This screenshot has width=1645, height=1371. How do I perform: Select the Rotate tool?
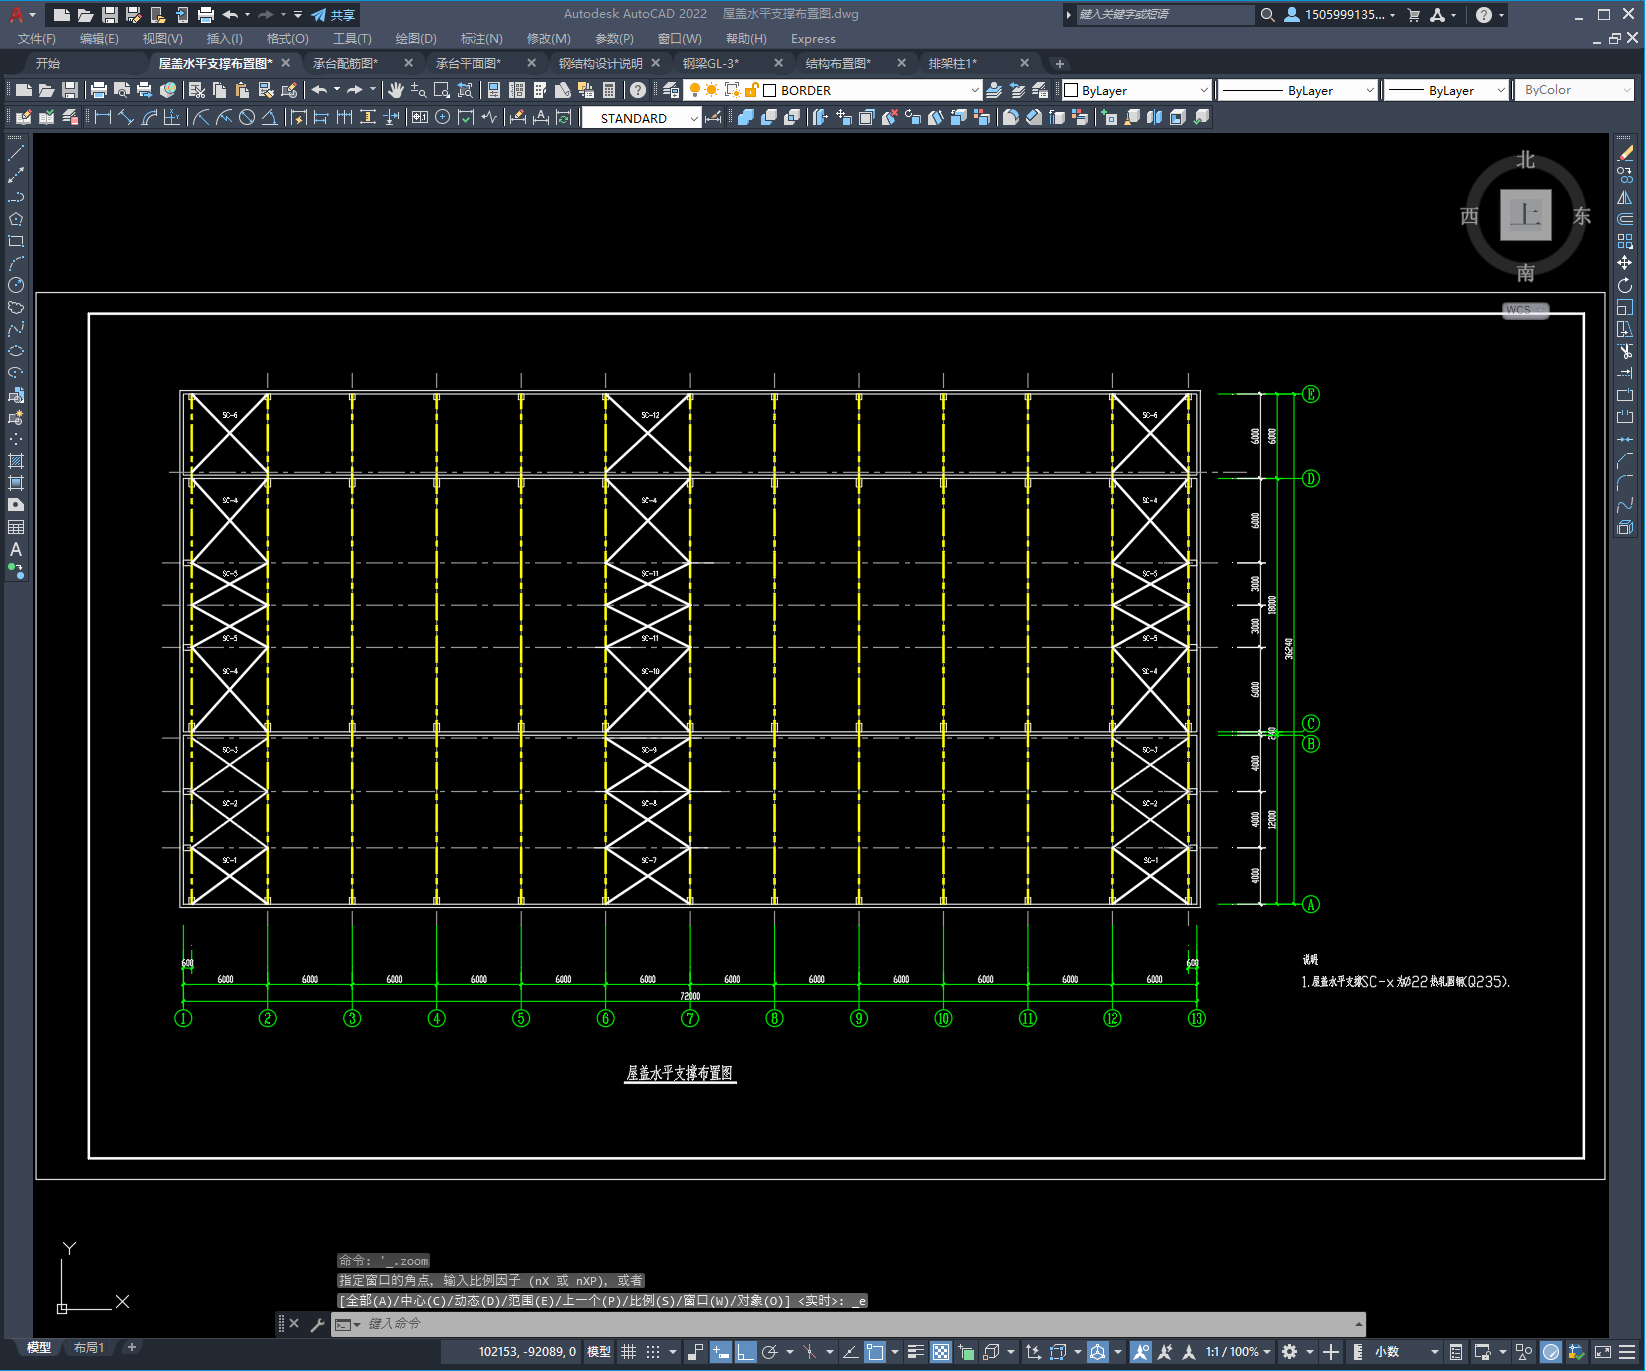[x=1625, y=285]
